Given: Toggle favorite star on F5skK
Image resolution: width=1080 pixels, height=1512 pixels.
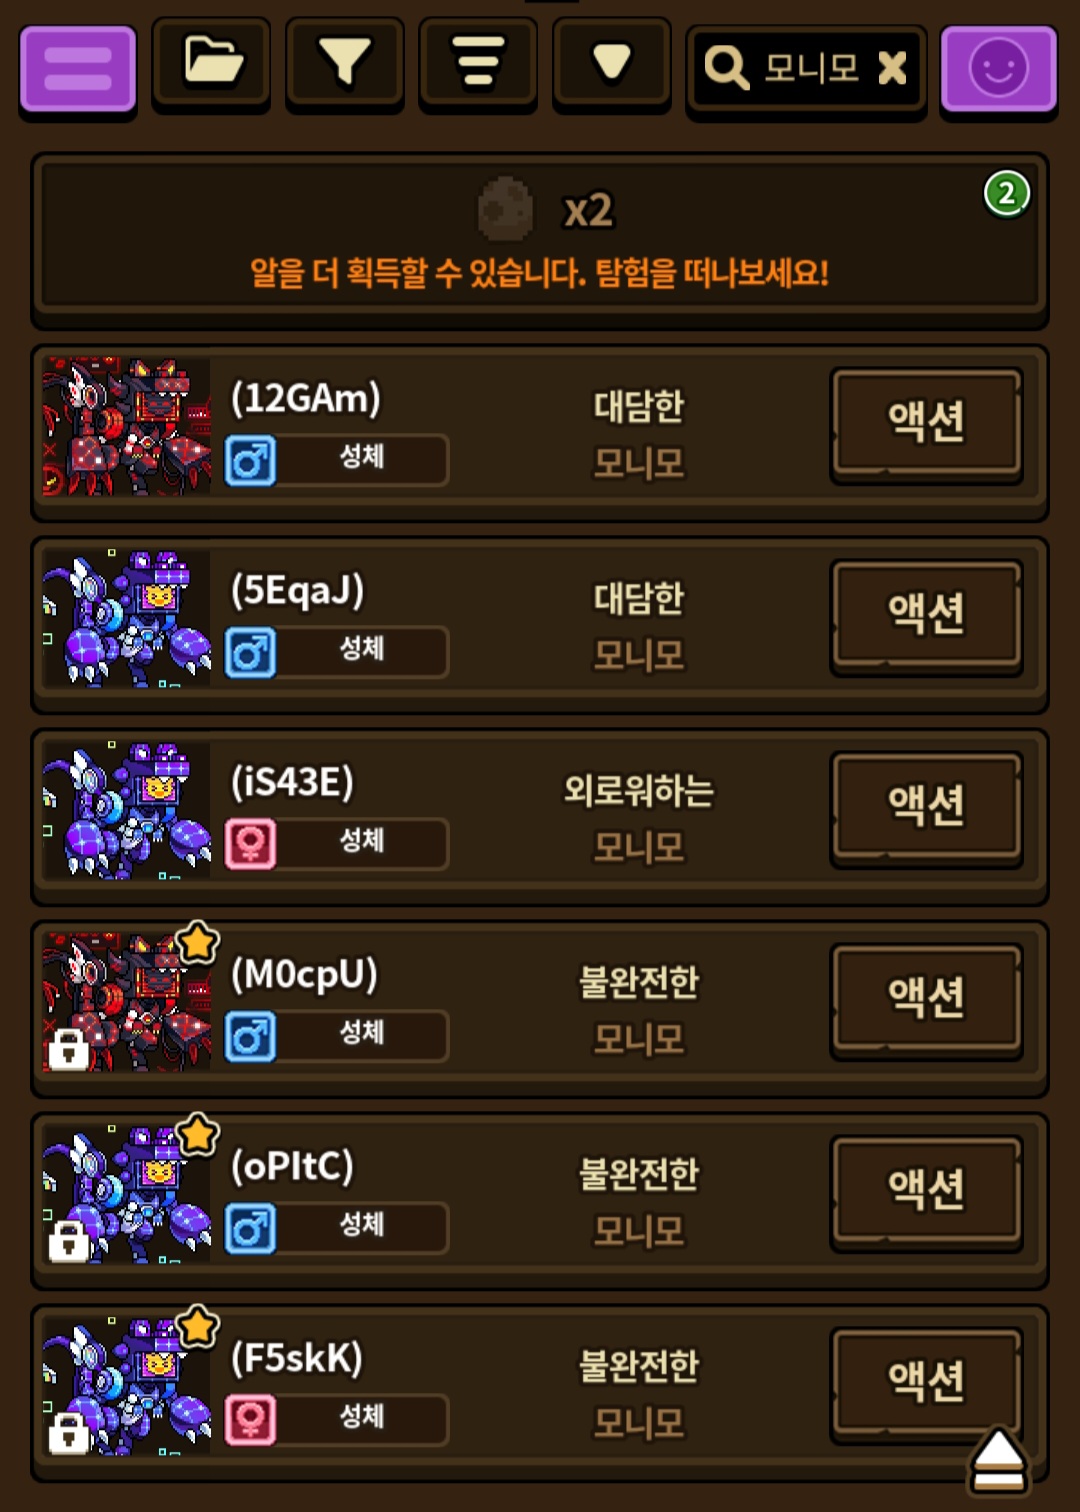Looking at the screenshot, I should click(198, 1326).
